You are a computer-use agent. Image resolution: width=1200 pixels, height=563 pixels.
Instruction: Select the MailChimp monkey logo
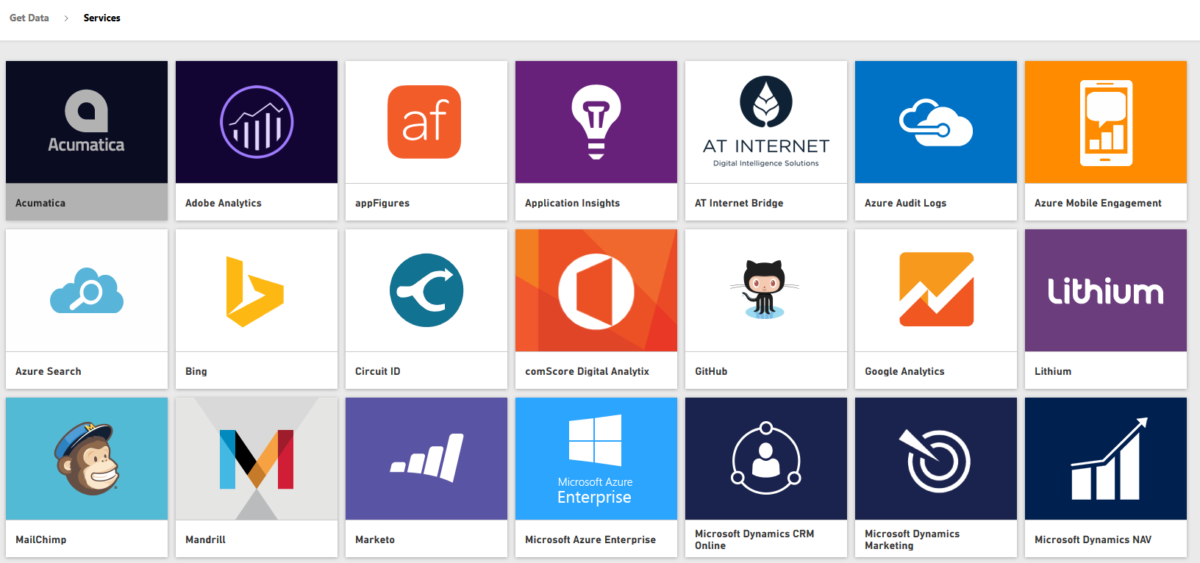[x=87, y=458]
